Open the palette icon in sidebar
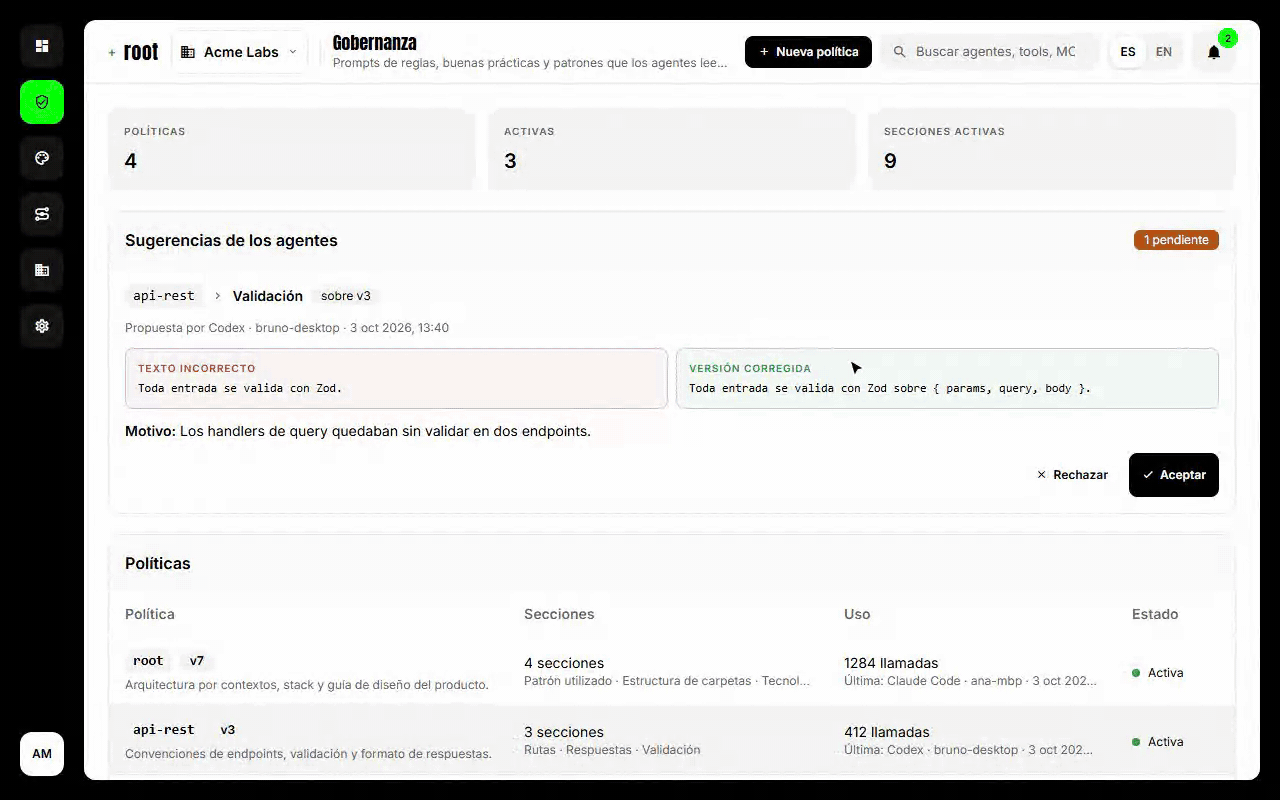 coord(42,158)
